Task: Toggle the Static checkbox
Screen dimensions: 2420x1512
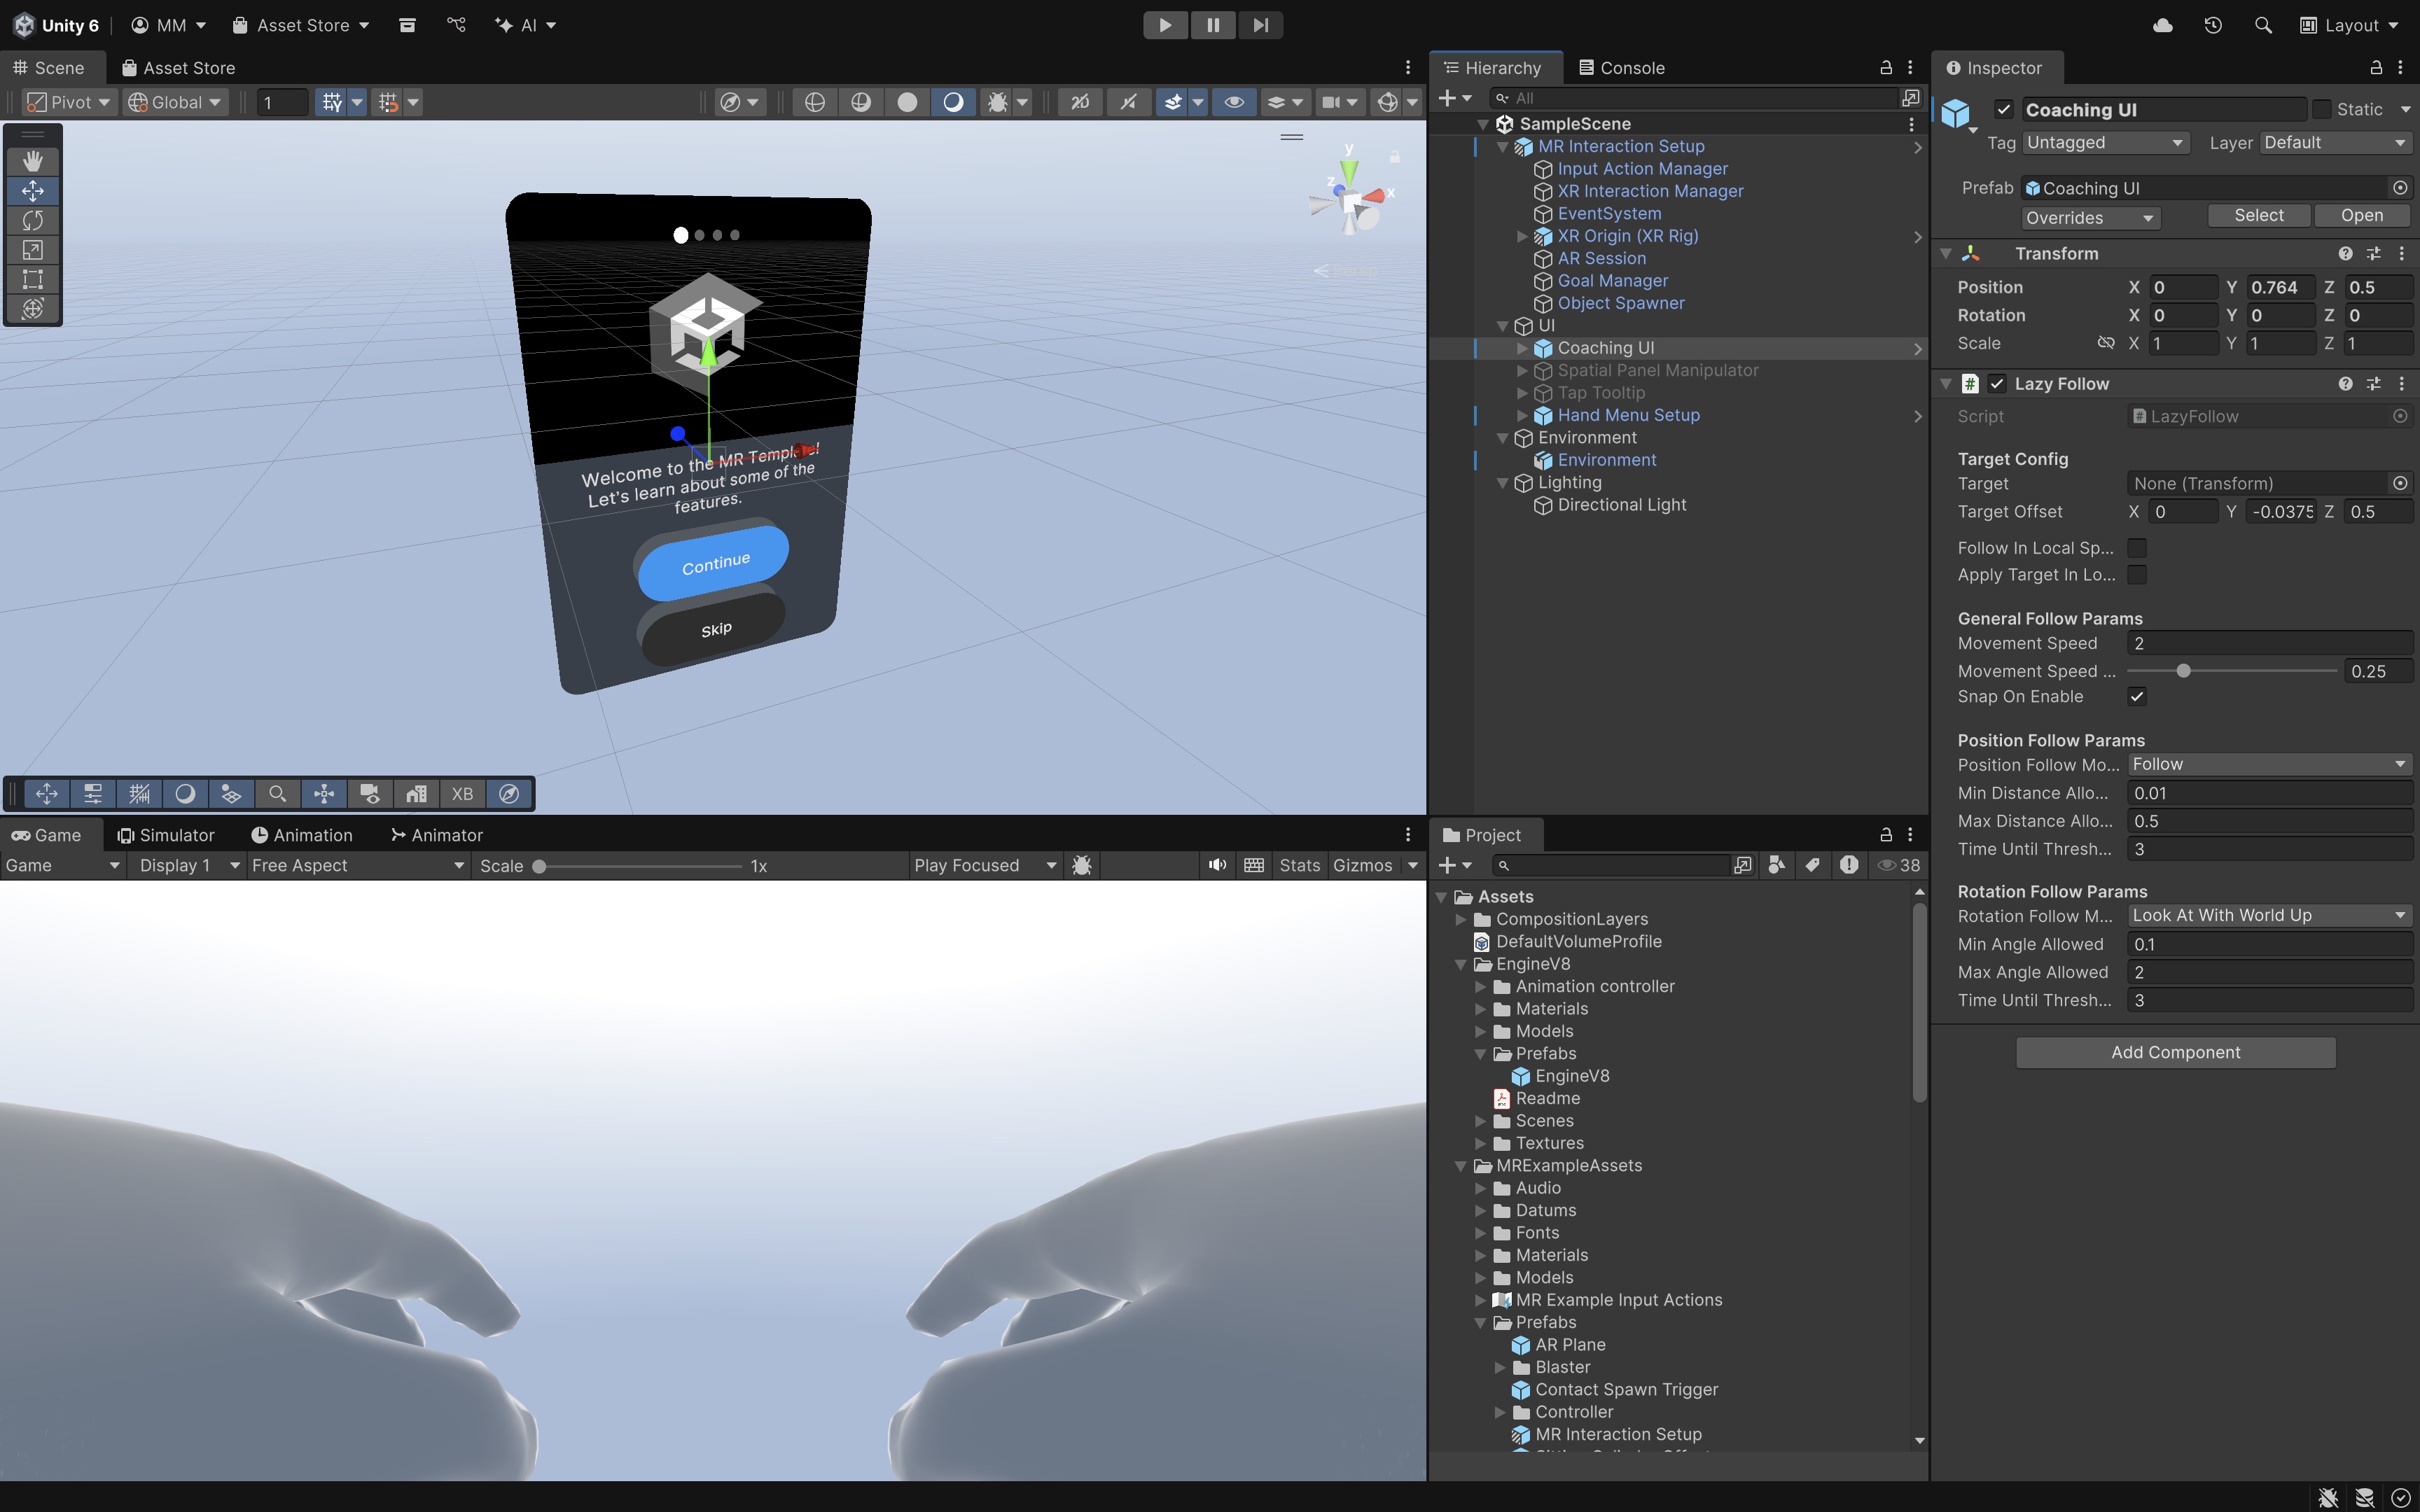Action: click(x=2322, y=109)
